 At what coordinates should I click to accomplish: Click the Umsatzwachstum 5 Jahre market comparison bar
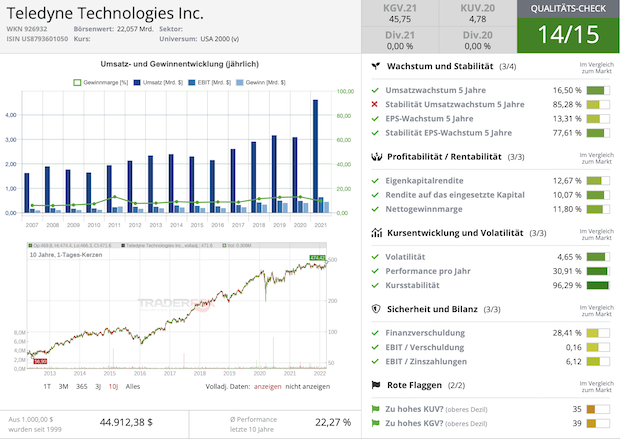598,90
